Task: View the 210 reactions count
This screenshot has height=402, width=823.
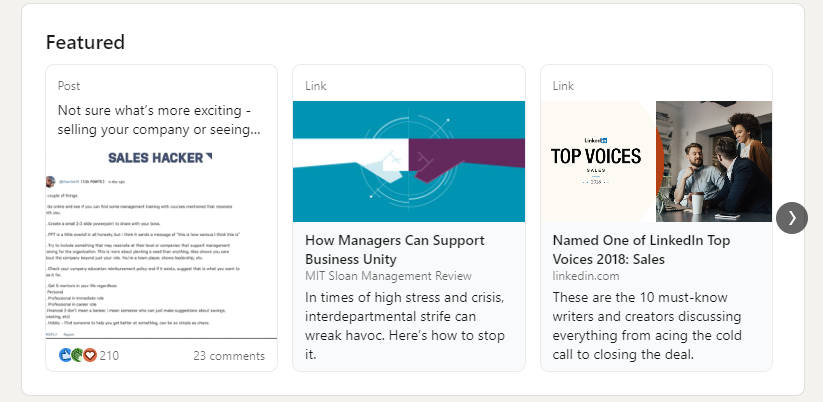Action: pos(109,355)
